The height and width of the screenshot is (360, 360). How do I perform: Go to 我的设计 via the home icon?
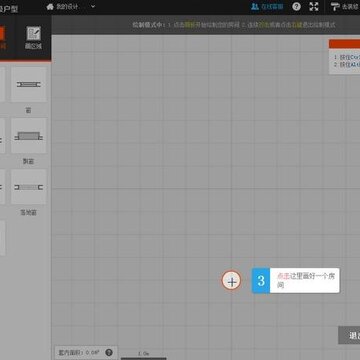click(x=50, y=7)
